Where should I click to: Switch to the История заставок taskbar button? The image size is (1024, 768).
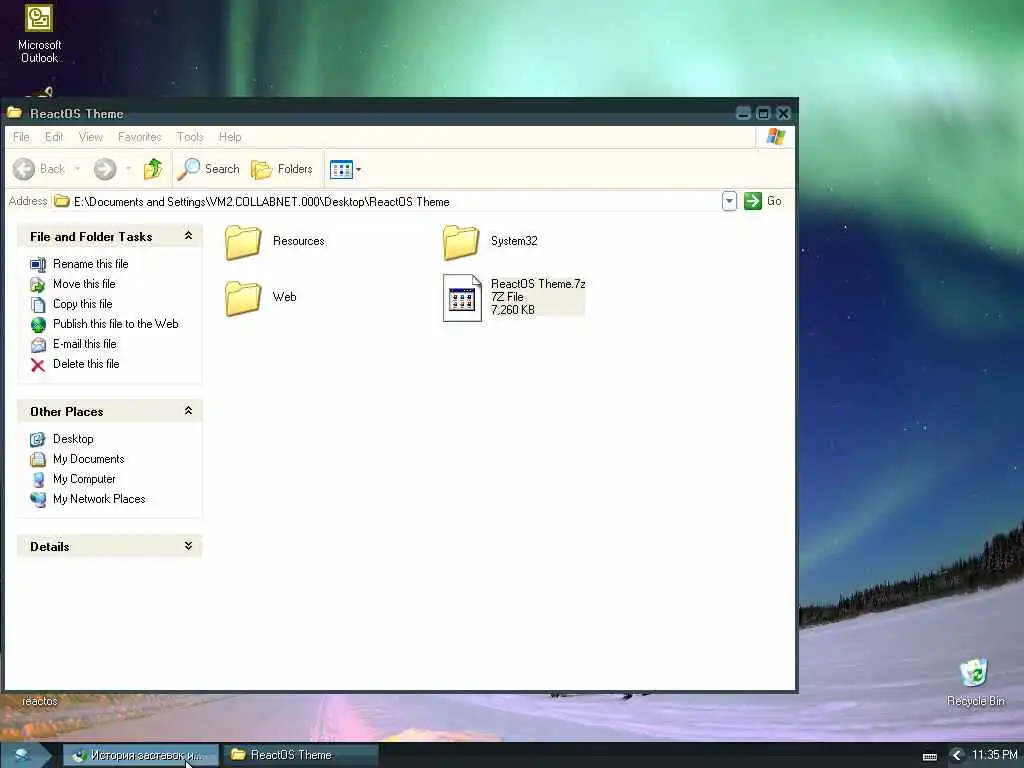141,756
